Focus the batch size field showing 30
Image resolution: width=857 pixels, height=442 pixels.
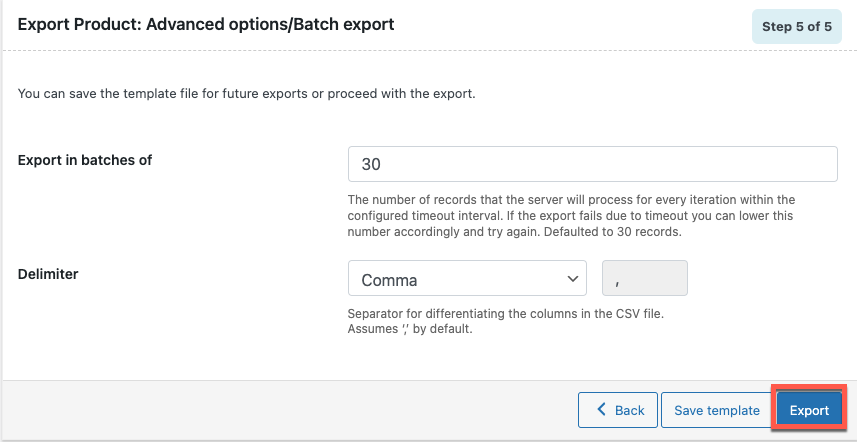pos(592,164)
